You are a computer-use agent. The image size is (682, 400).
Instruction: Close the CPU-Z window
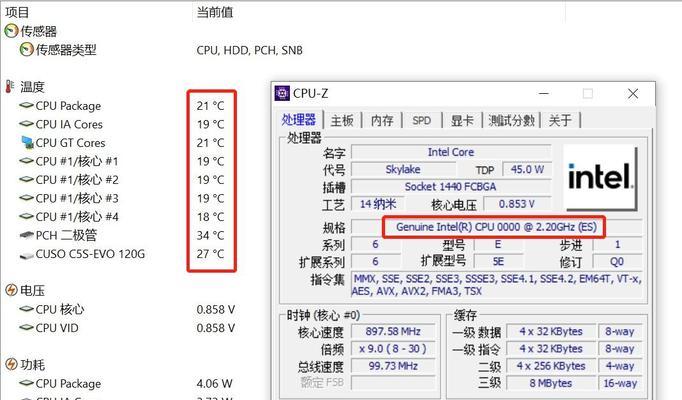point(633,93)
